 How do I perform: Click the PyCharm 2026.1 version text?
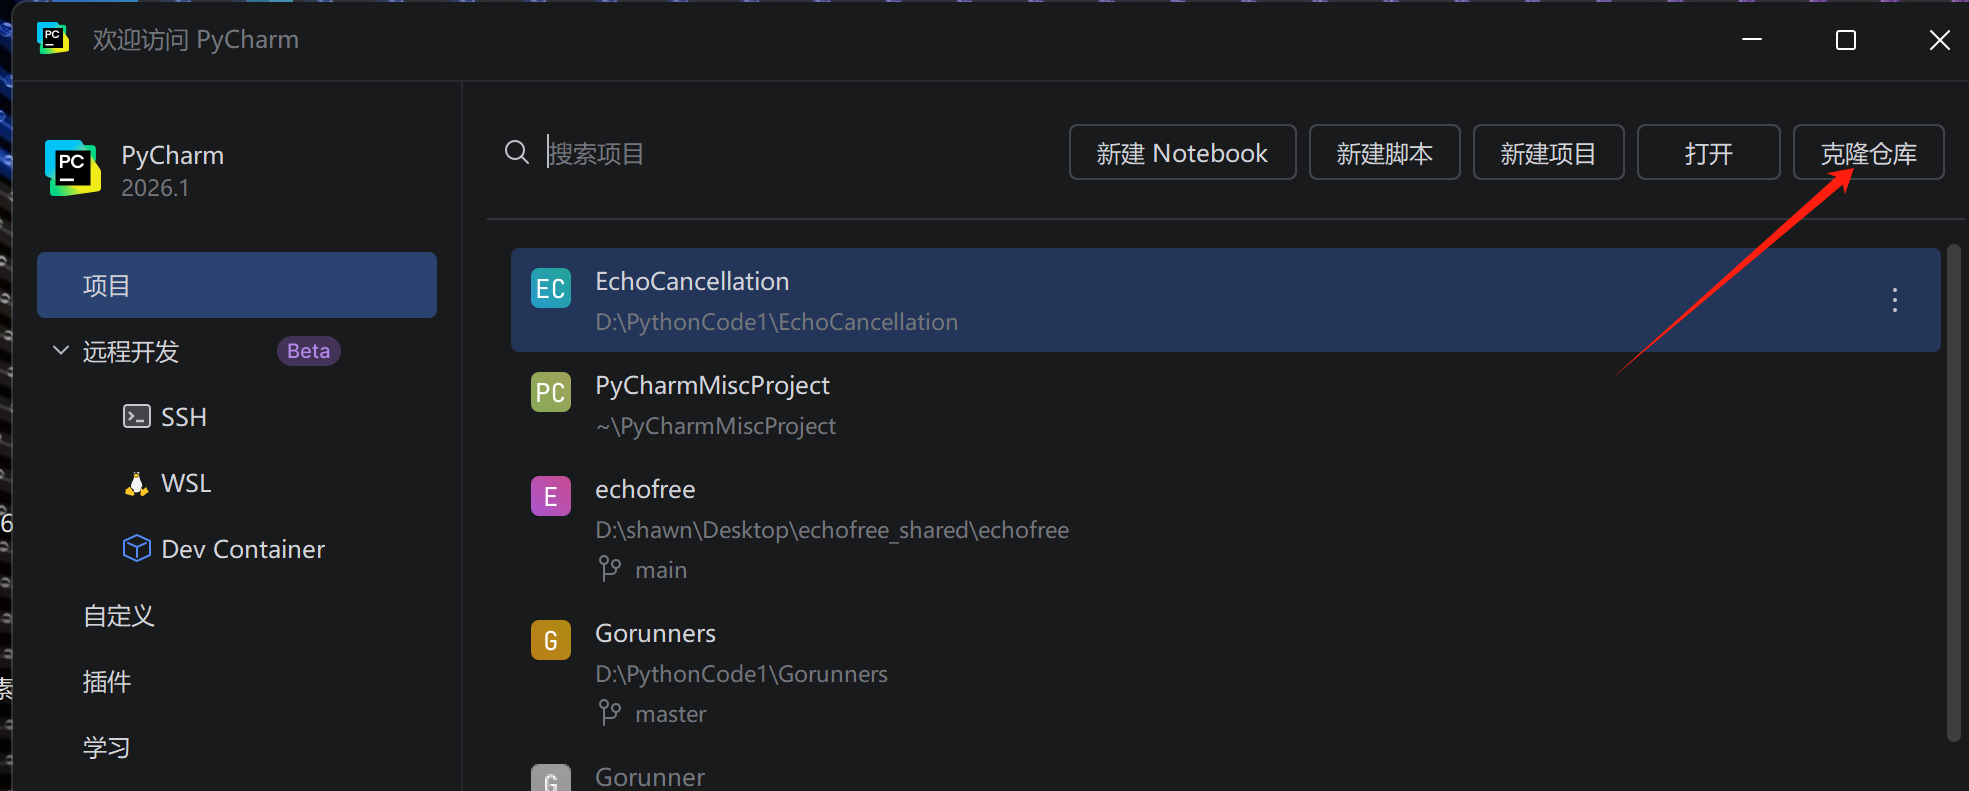155,188
